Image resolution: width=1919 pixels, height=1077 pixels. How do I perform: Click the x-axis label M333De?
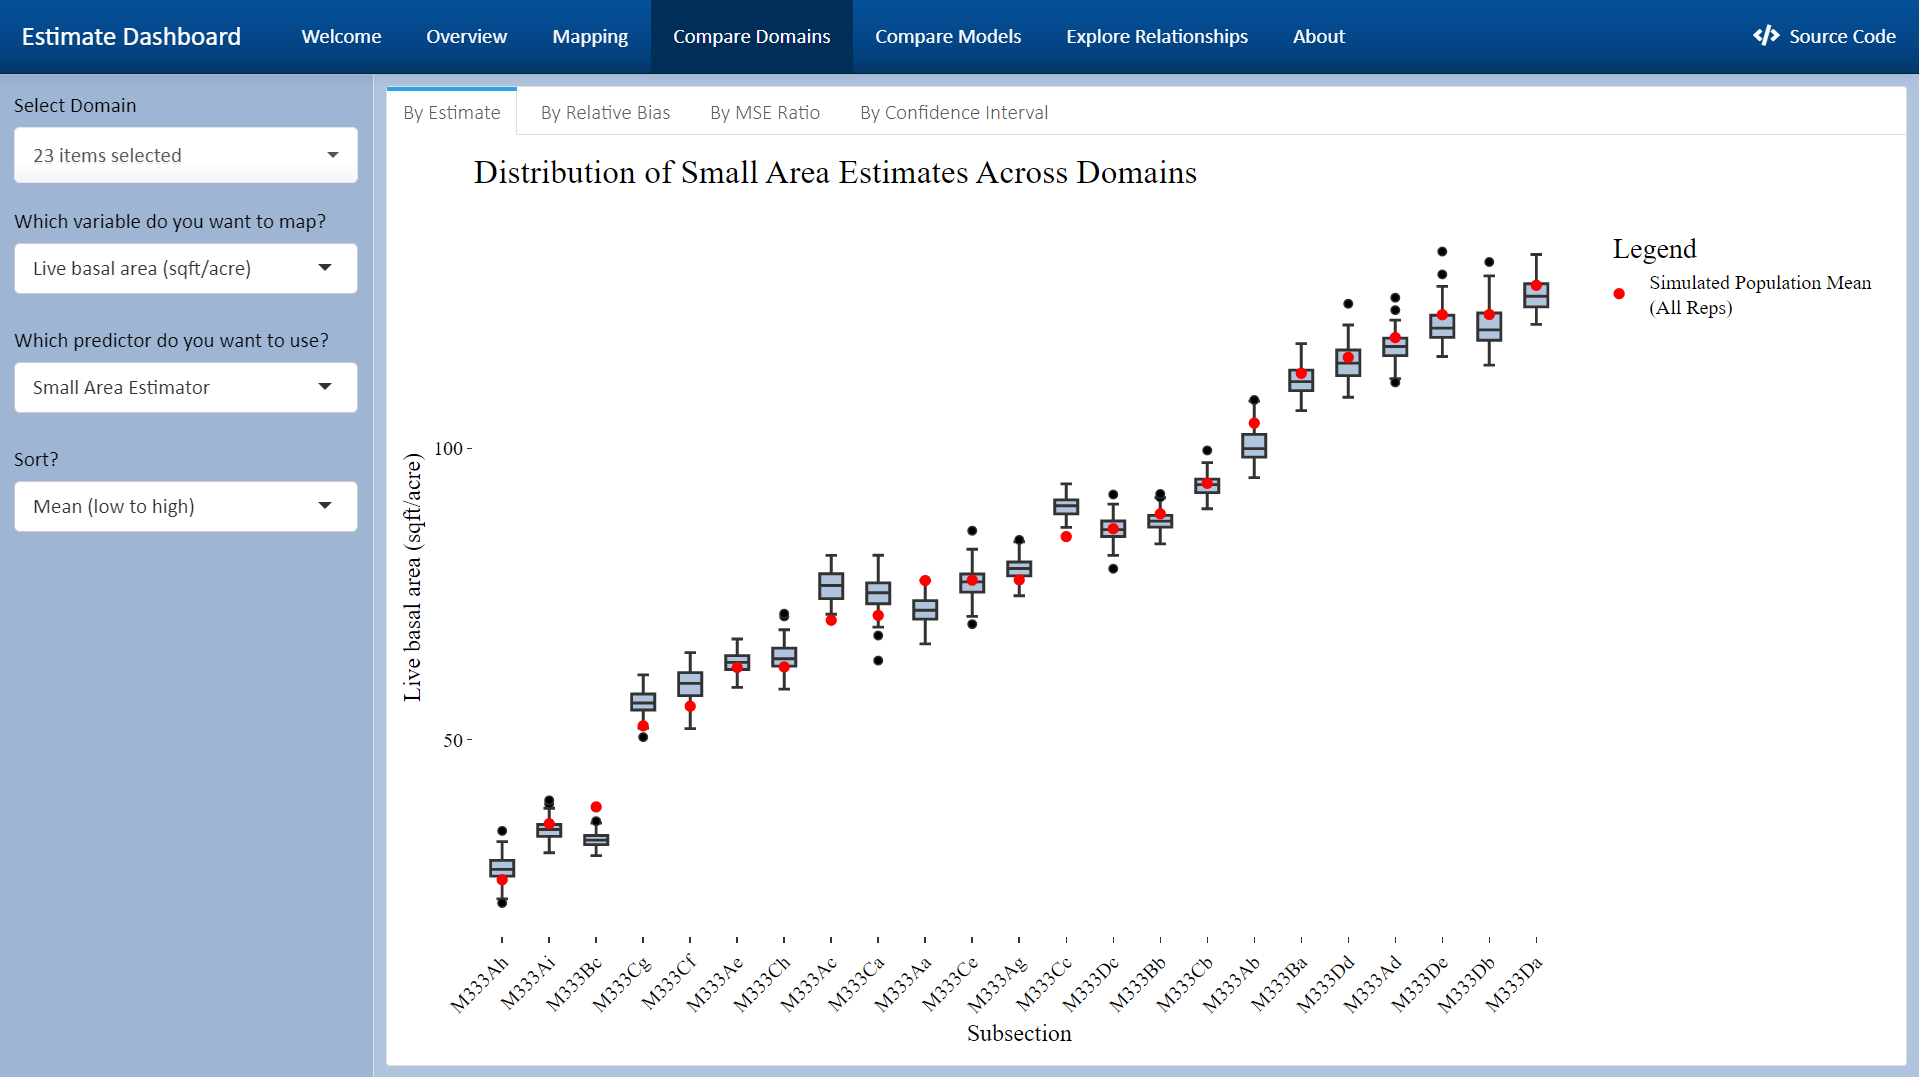[x=1420, y=985]
